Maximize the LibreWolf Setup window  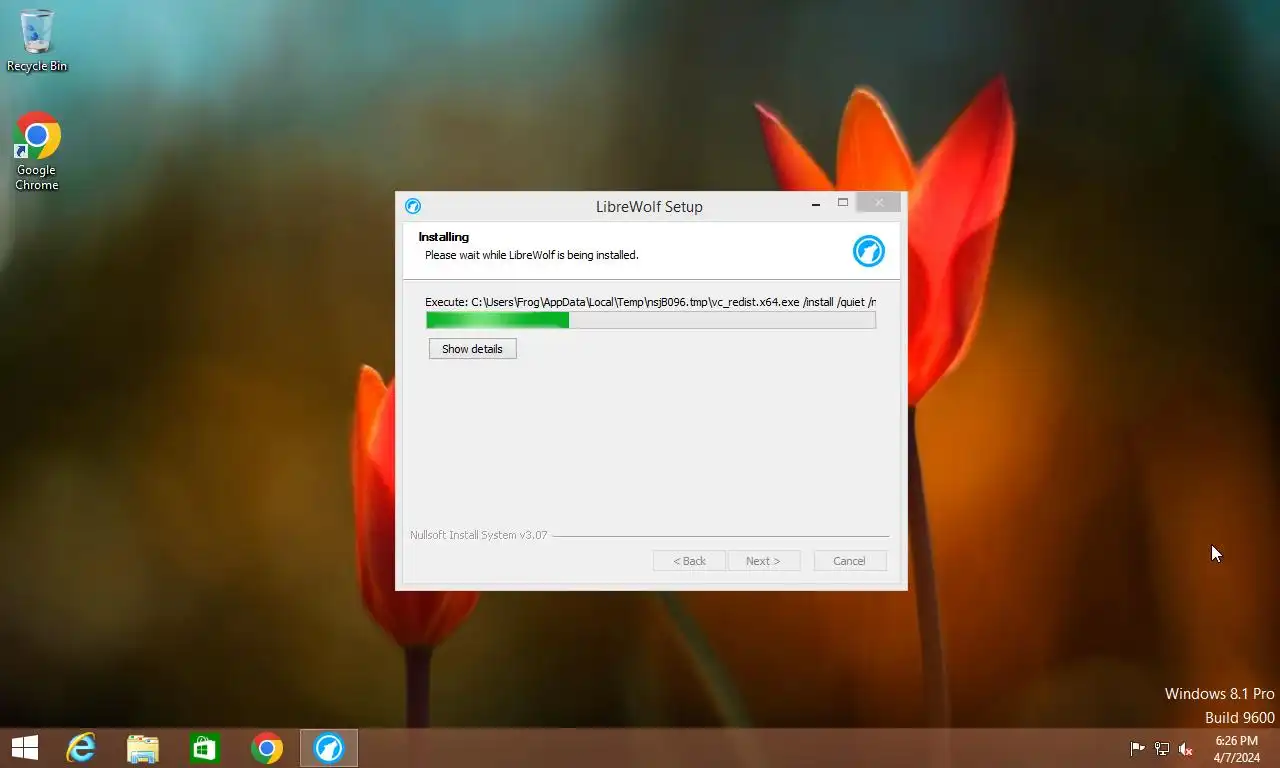(x=843, y=204)
